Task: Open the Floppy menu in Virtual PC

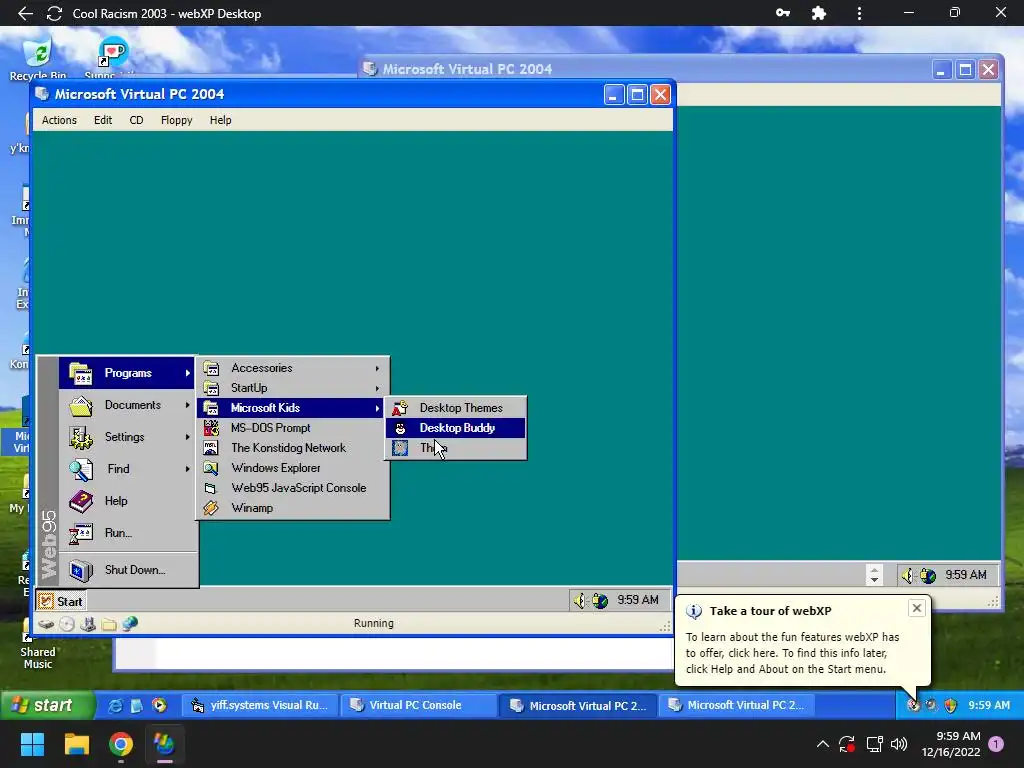Action: [x=176, y=120]
